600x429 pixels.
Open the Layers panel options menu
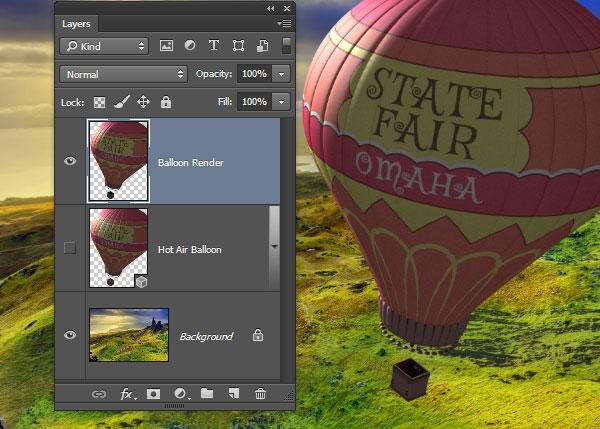point(284,24)
